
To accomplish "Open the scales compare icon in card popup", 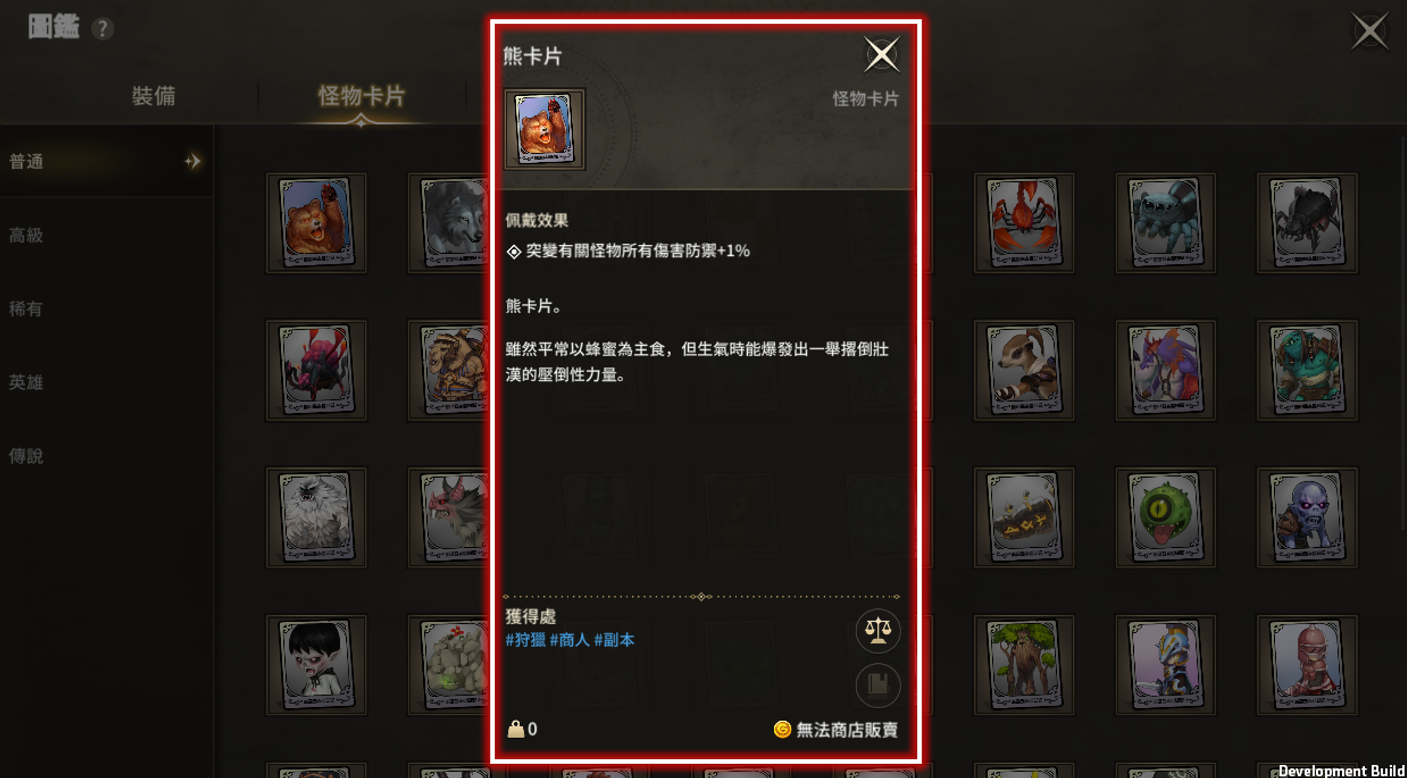I will (x=878, y=630).
